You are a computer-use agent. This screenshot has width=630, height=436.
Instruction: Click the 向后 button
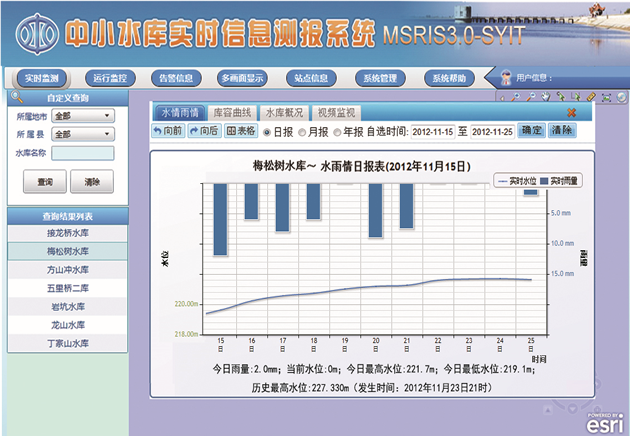[205, 131]
